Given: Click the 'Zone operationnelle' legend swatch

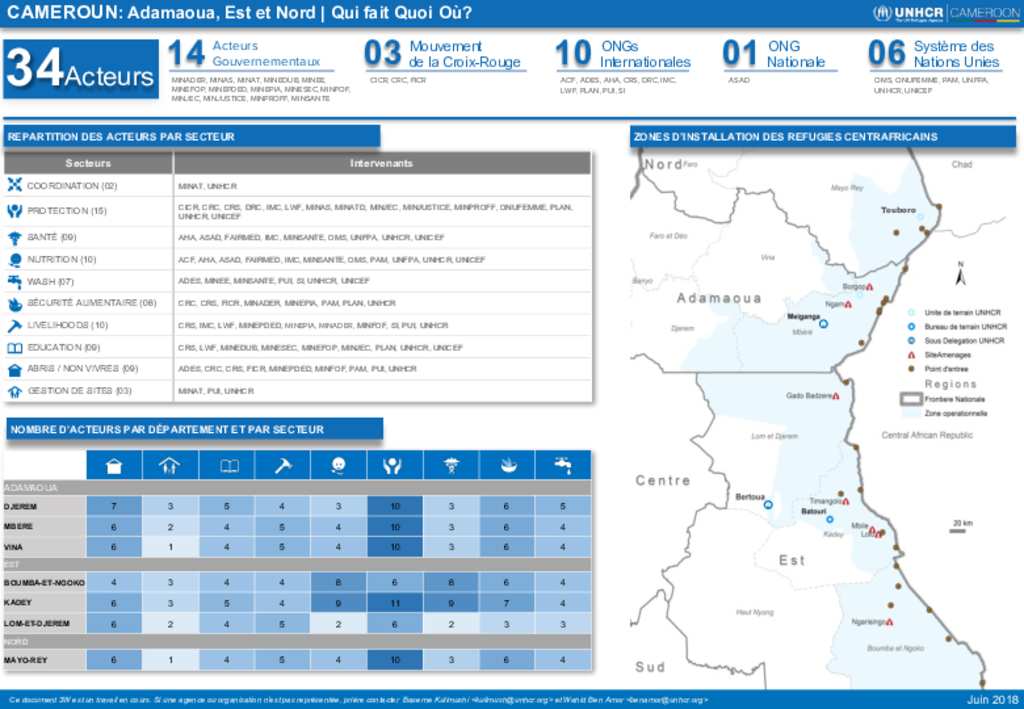Looking at the screenshot, I should [x=911, y=413].
